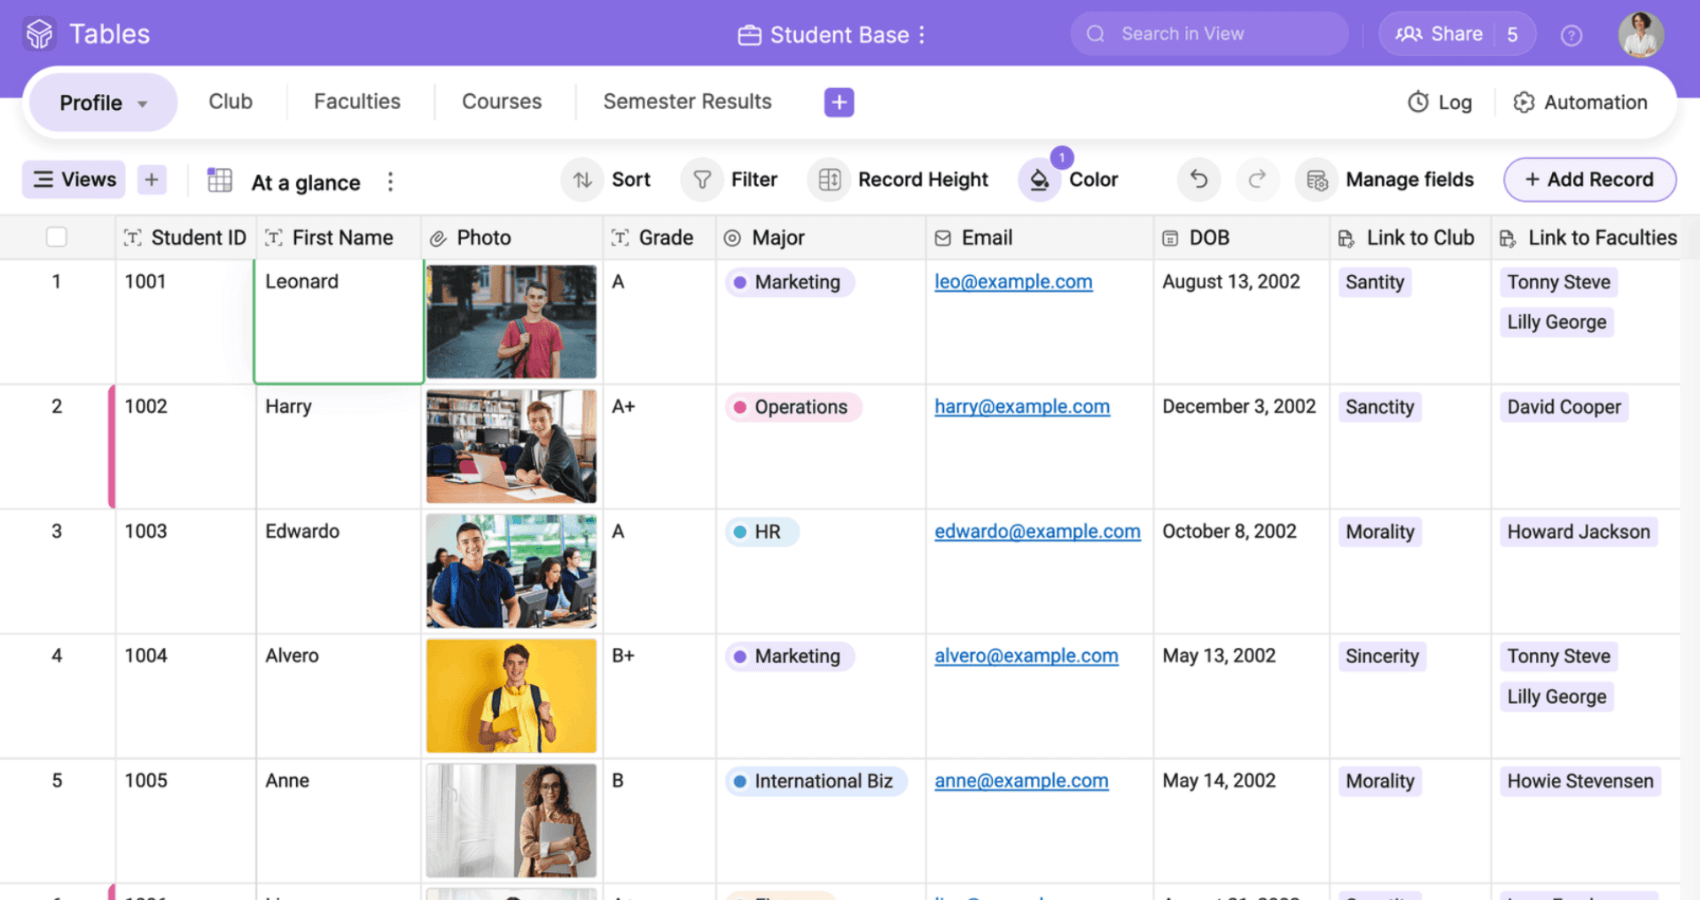Click the undo arrow icon
The image size is (1700, 900).
tap(1198, 180)
